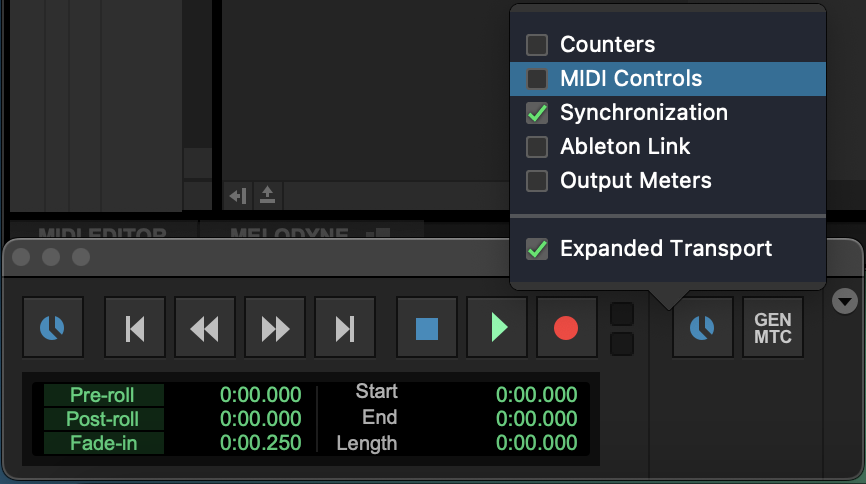The image size is (866, 484).
Task: Start playback with the green Play button
Action: [497, 328]
